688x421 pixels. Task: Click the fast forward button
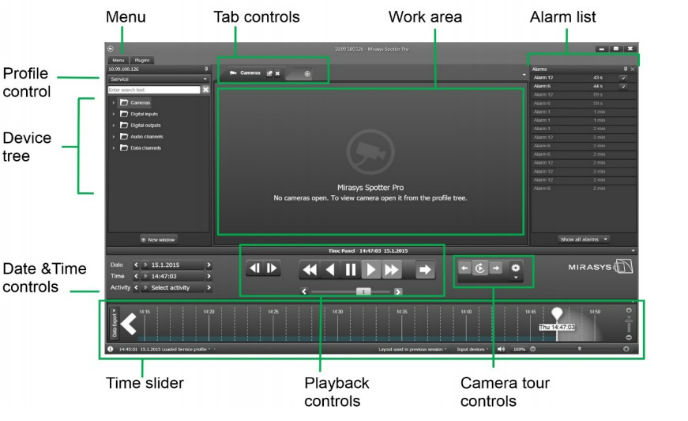point(391,270)
